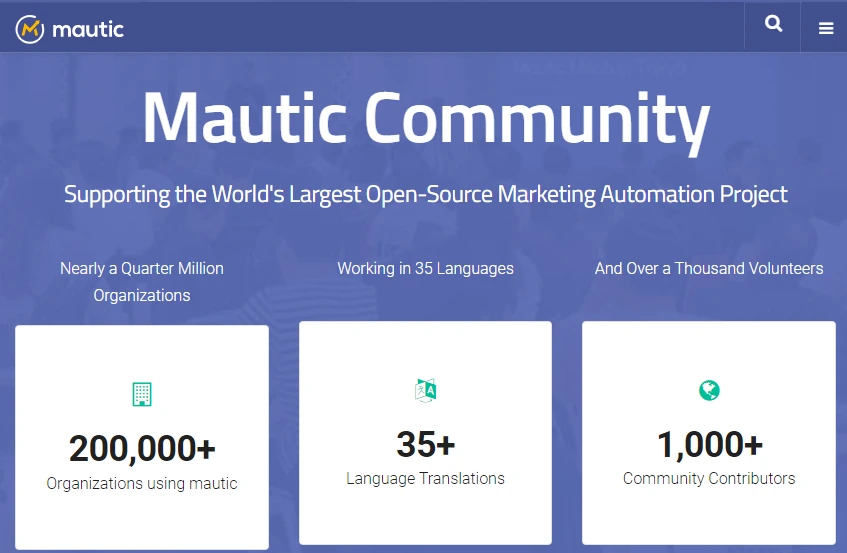The image size is (847, 553).
Task: Select the language translation icon
Action: coord(426,390)
